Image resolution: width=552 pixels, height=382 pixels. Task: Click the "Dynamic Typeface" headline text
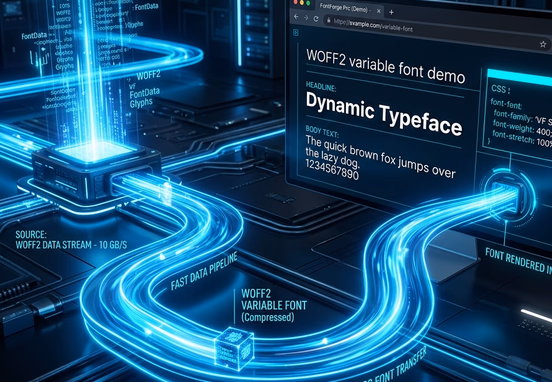click(x=384, y=114)
